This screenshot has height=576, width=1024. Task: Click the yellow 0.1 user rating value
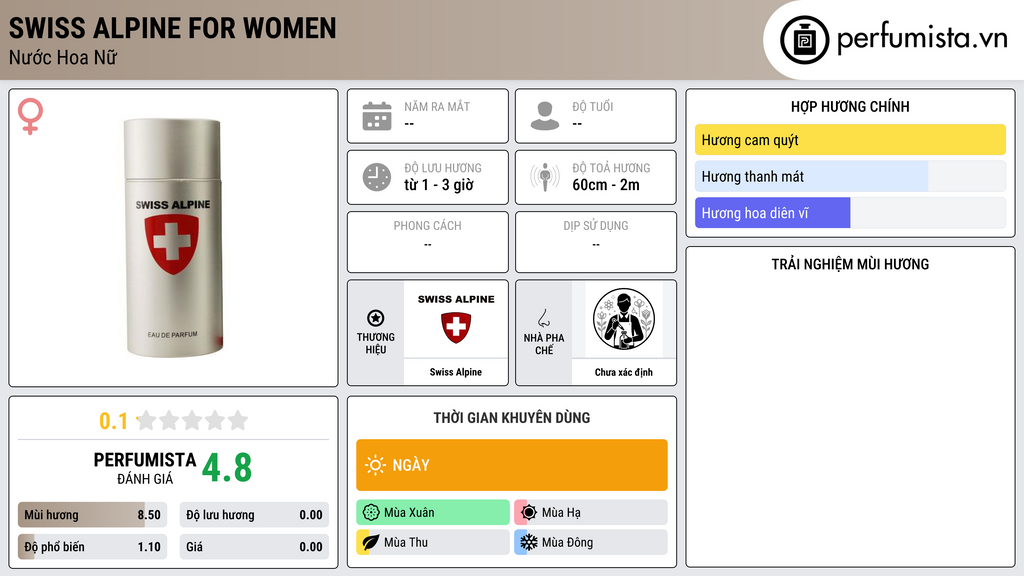coord(114,421)
